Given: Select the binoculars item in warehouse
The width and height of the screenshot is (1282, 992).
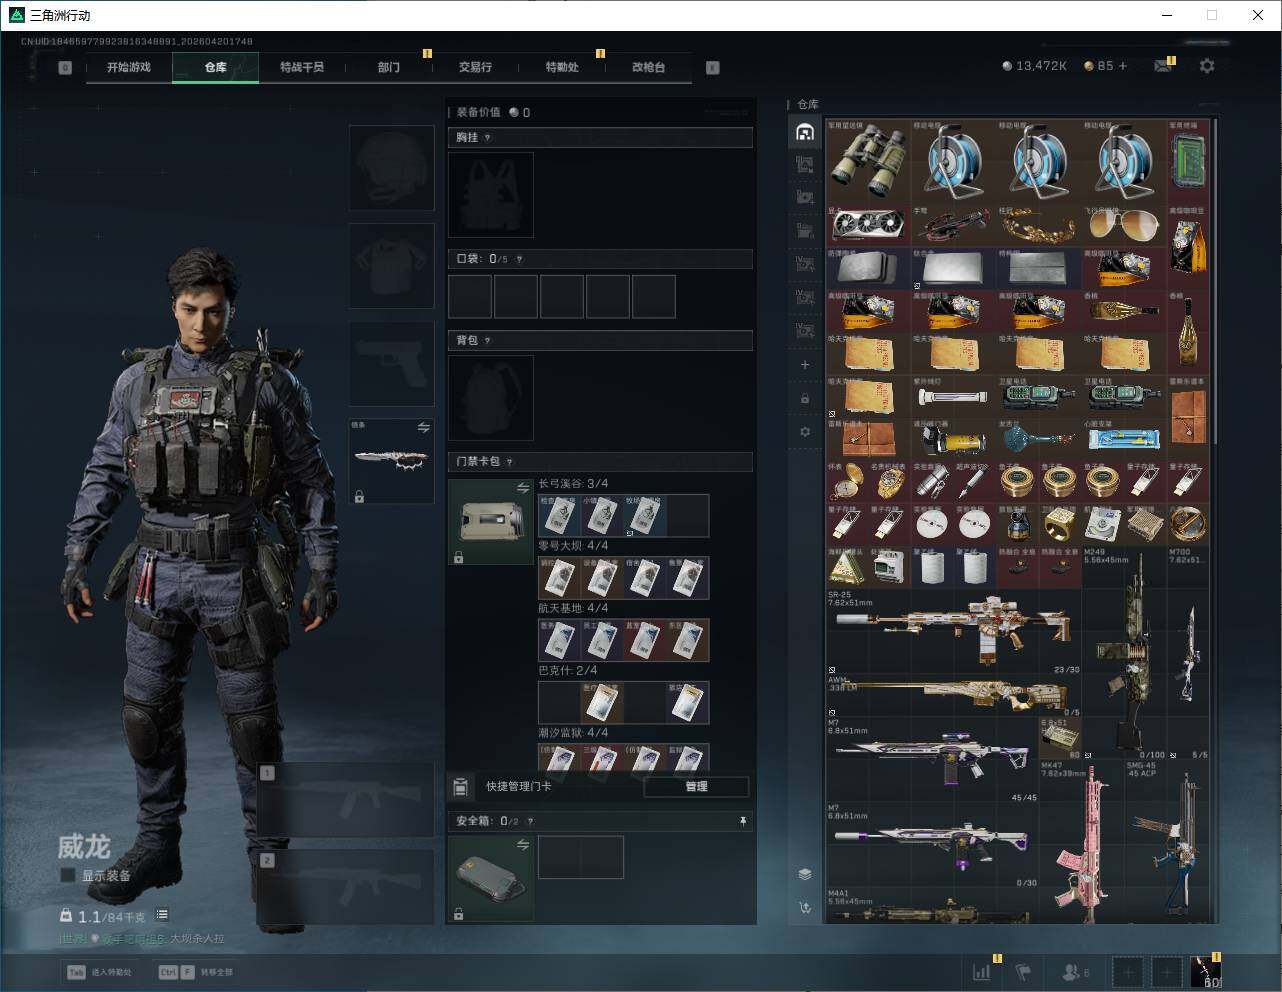Looking at the screenshot, I should click(868, 161).
